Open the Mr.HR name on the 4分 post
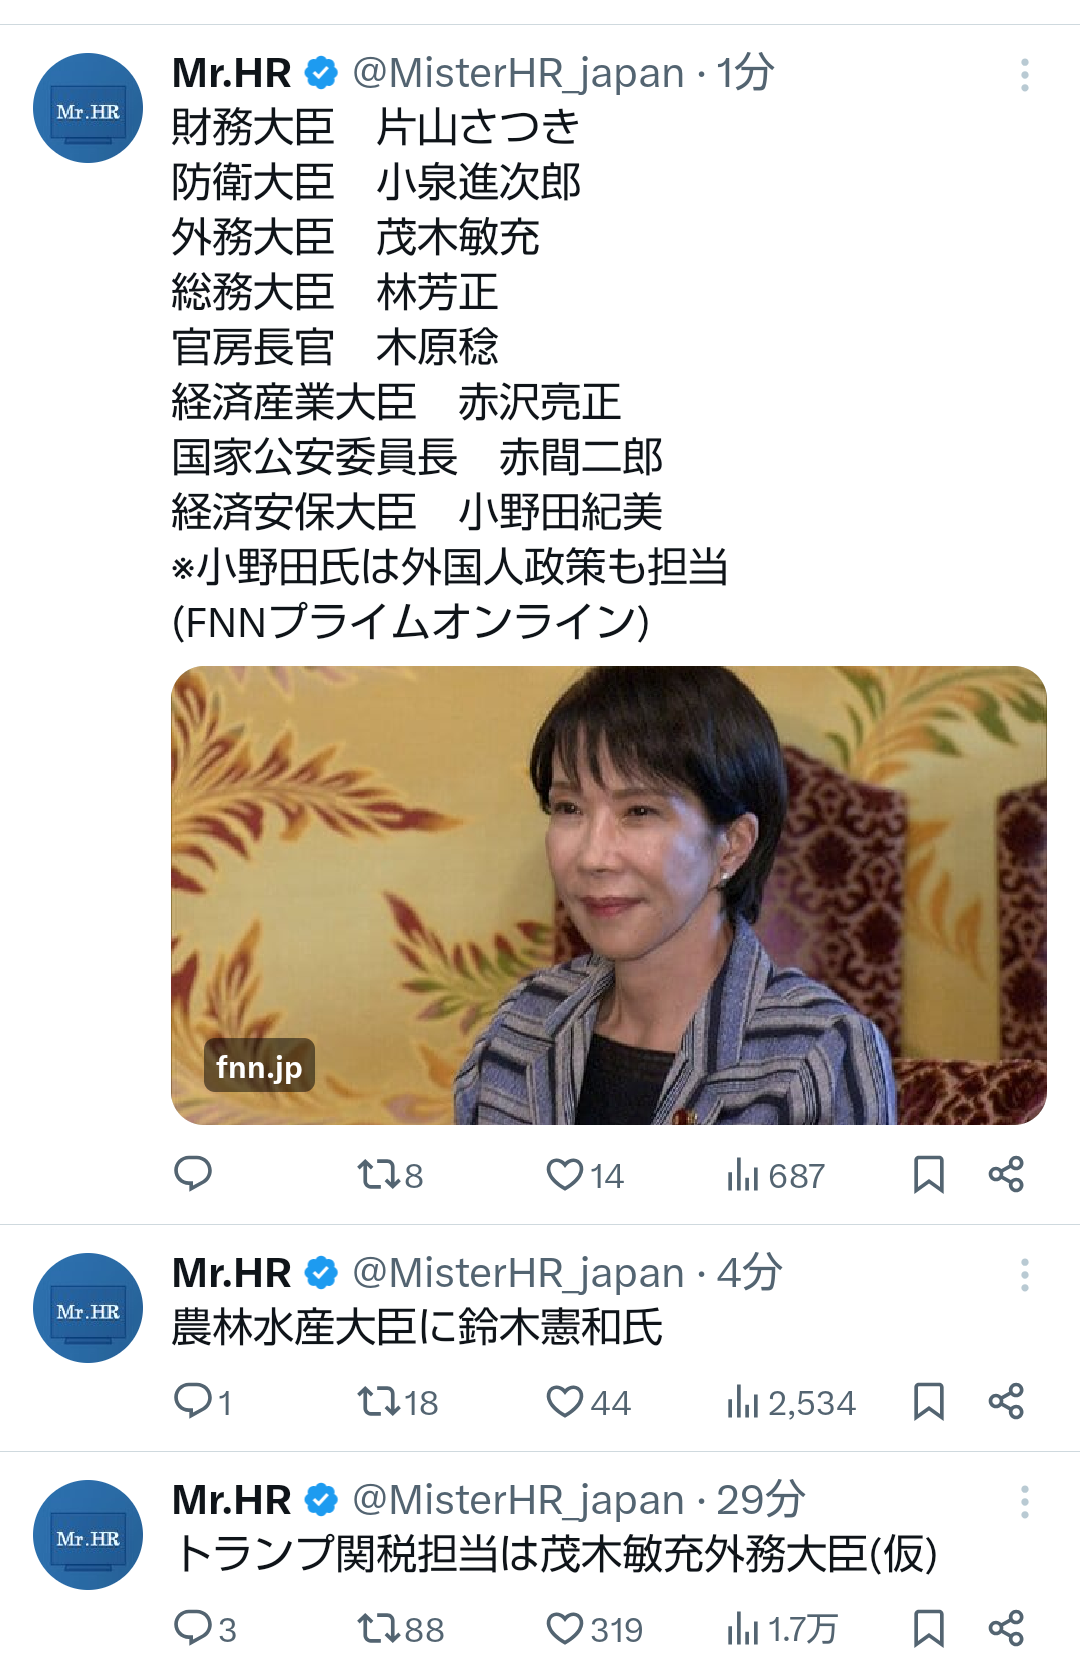This screenshot has width=1080, height=1672. click(232, 1273)
